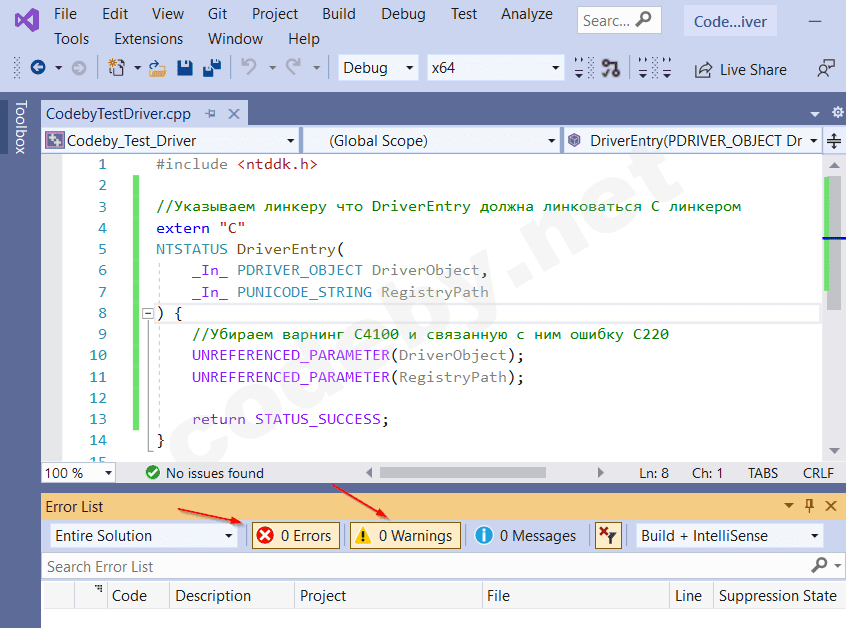Click the CRLF line ending indicator
This screenshot has width=846, height=628.
817,473
